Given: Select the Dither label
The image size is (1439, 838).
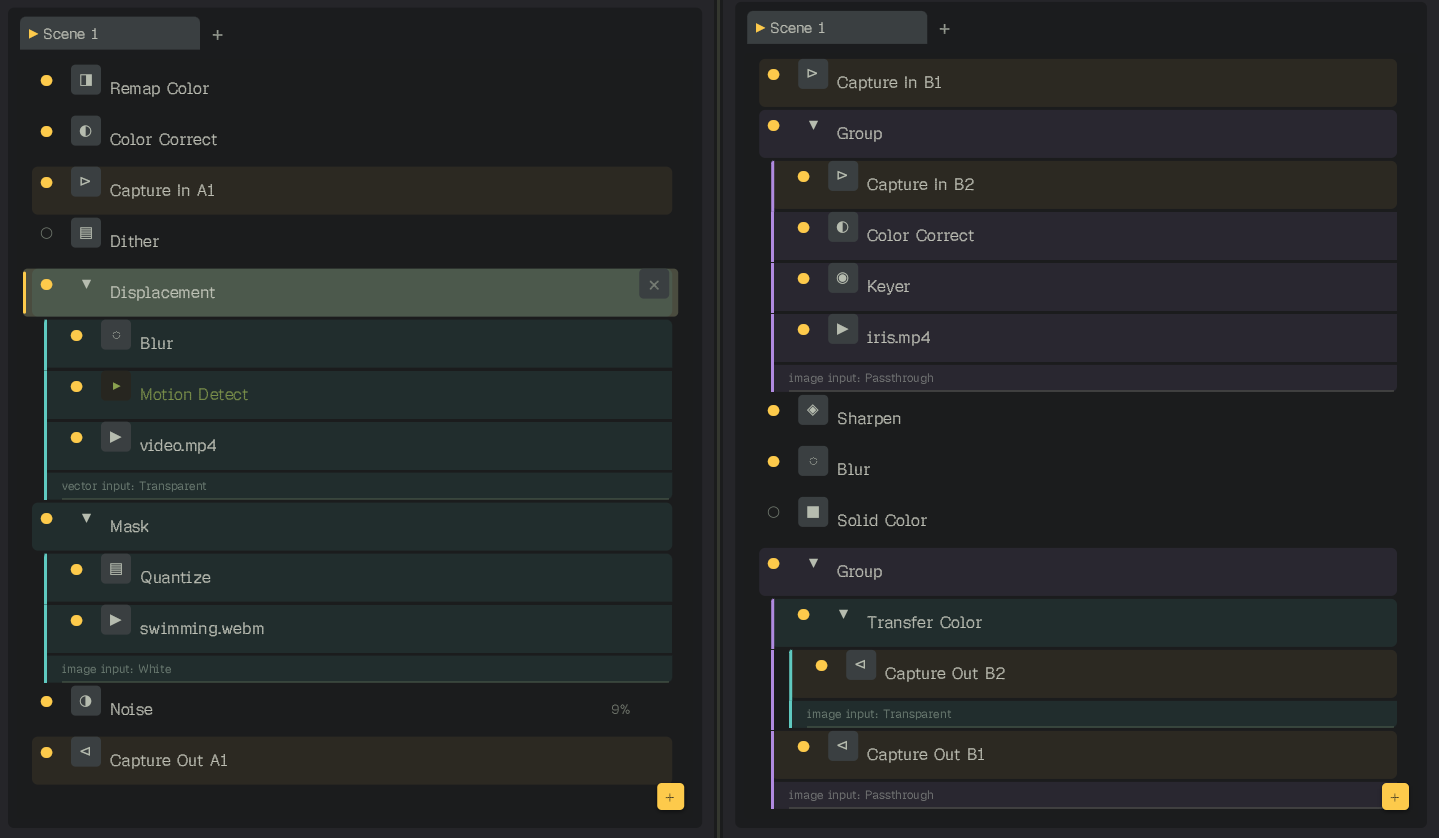Looking at the screenshot, I should click(134, 241).
